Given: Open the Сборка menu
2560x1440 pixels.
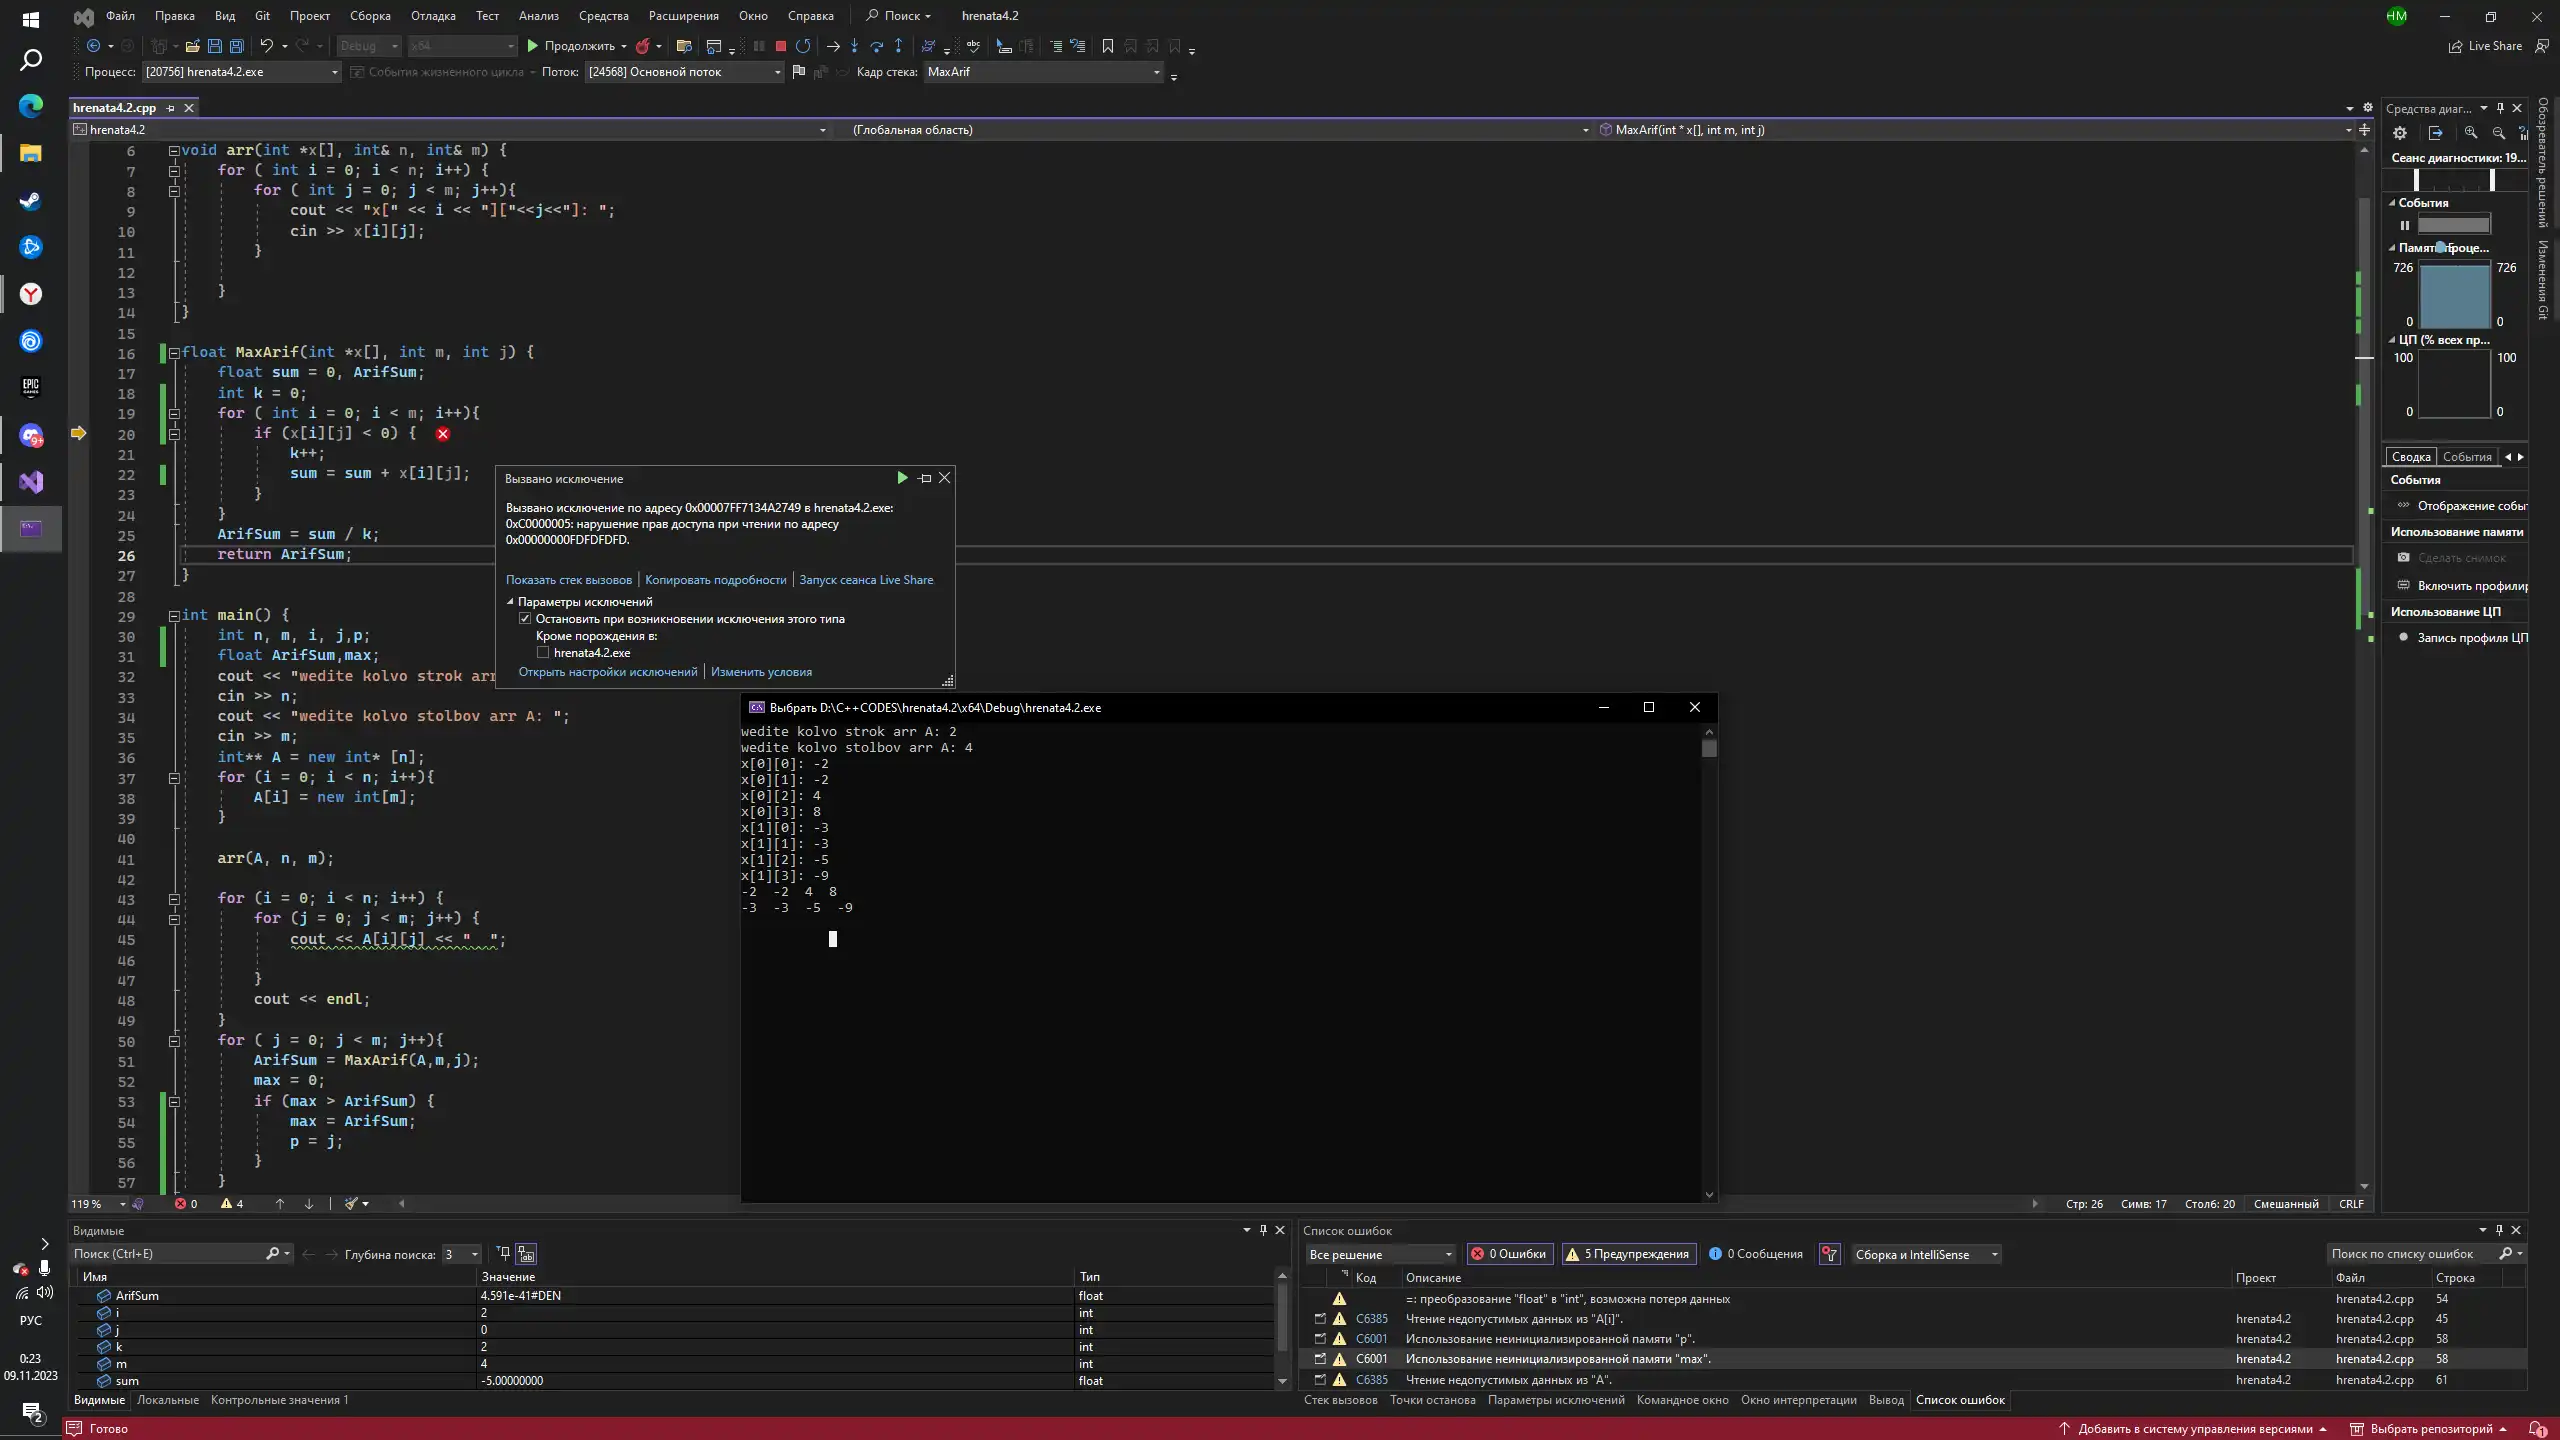Looking at the screenshot, I should 370,16.
